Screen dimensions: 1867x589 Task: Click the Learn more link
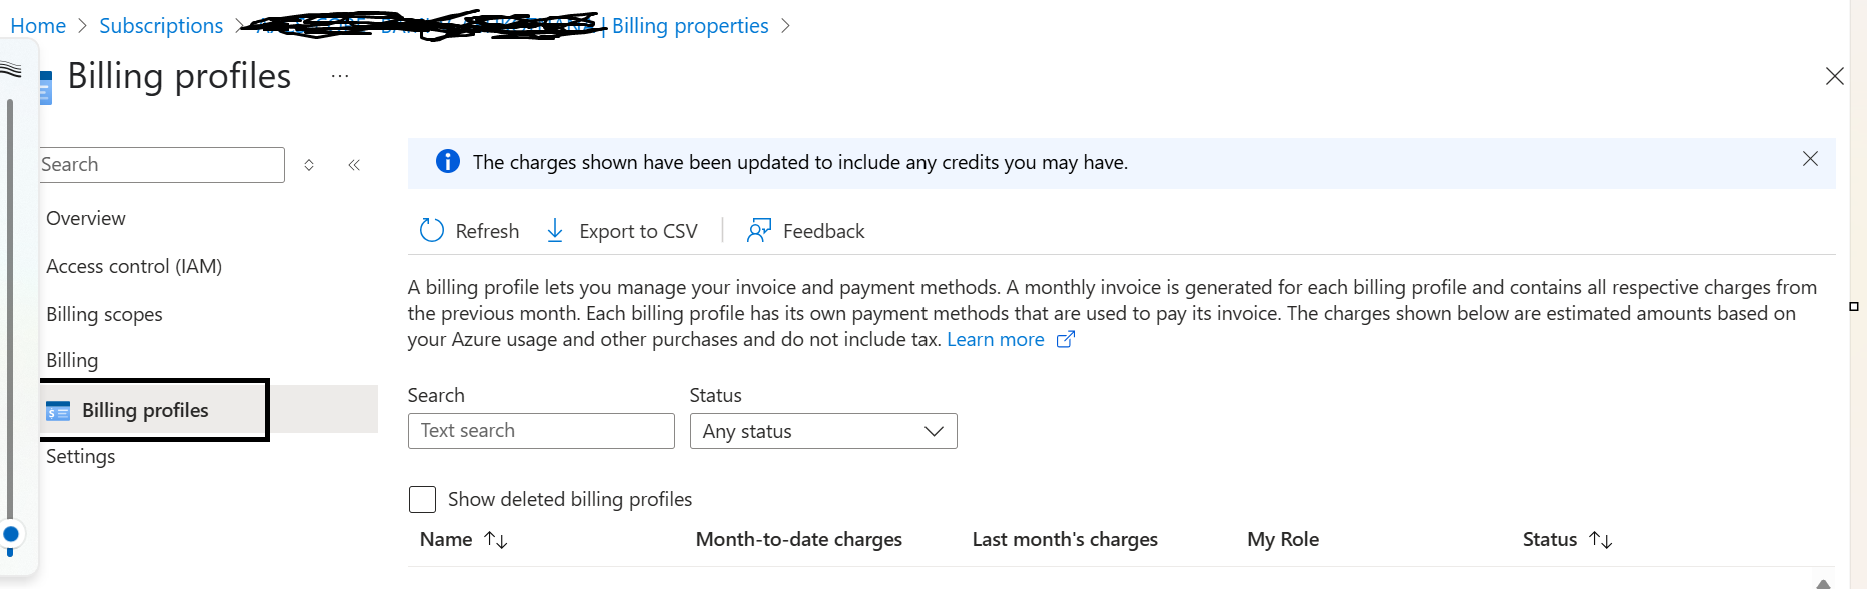click(x=995, y=339)
